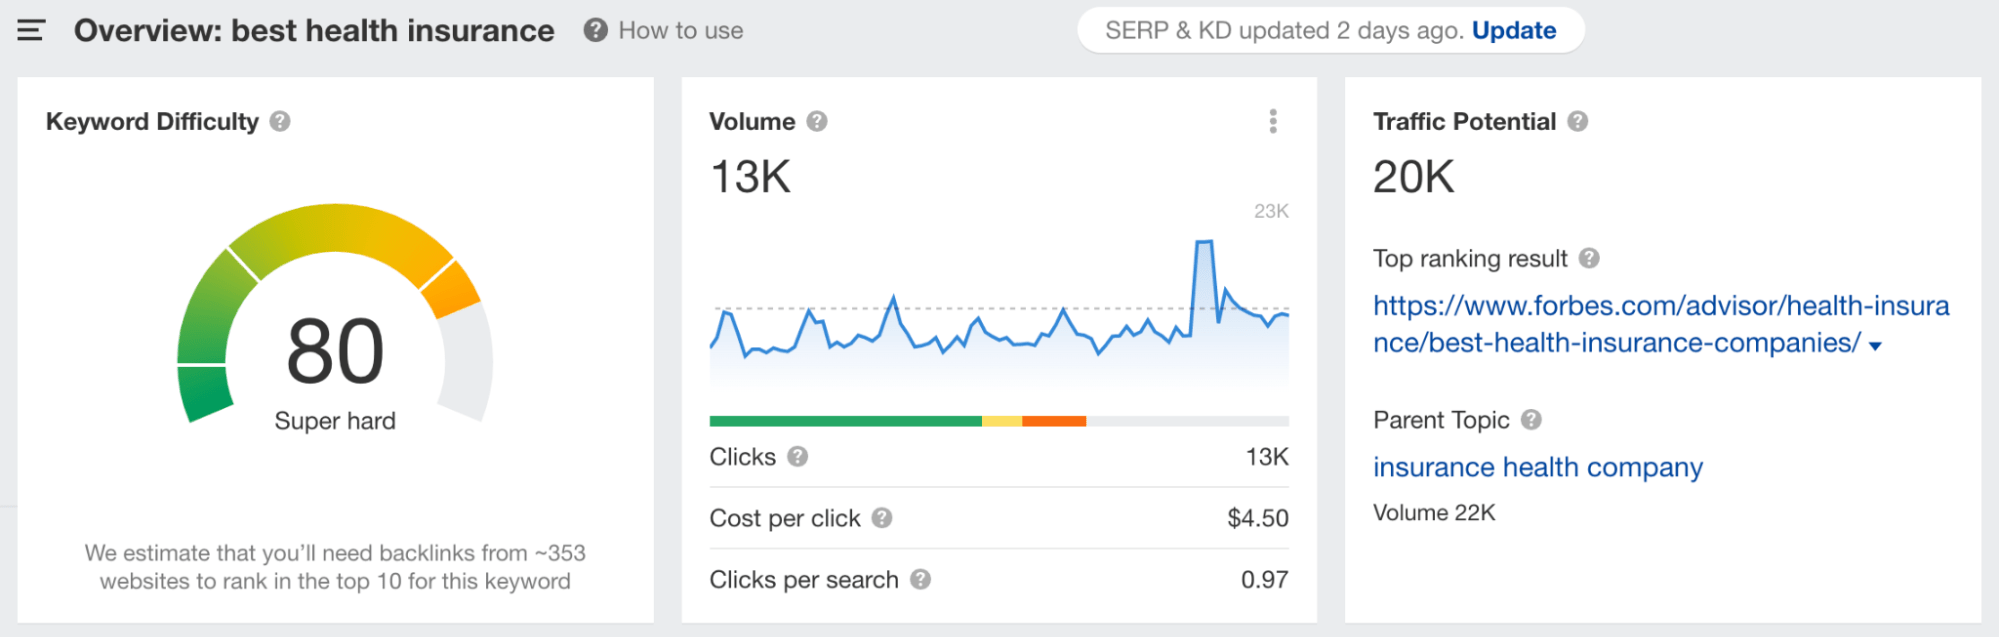This screenshot has height=638, width=1999.
Task: Click the Clicks per search help icon
Action: (x=920, y=579)
